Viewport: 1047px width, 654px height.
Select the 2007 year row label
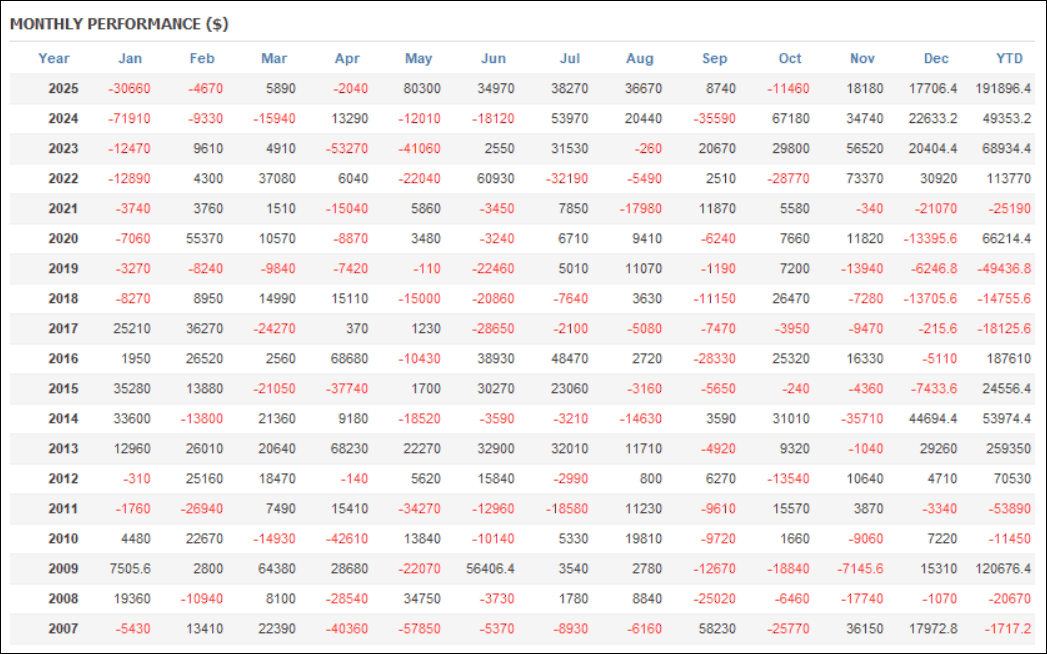tap(63, 629)
